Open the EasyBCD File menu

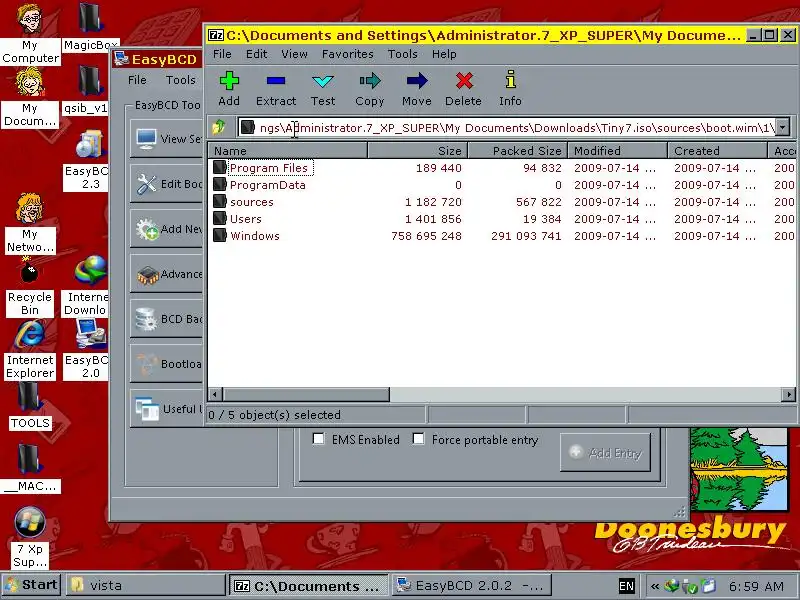[x=137, y=80]
